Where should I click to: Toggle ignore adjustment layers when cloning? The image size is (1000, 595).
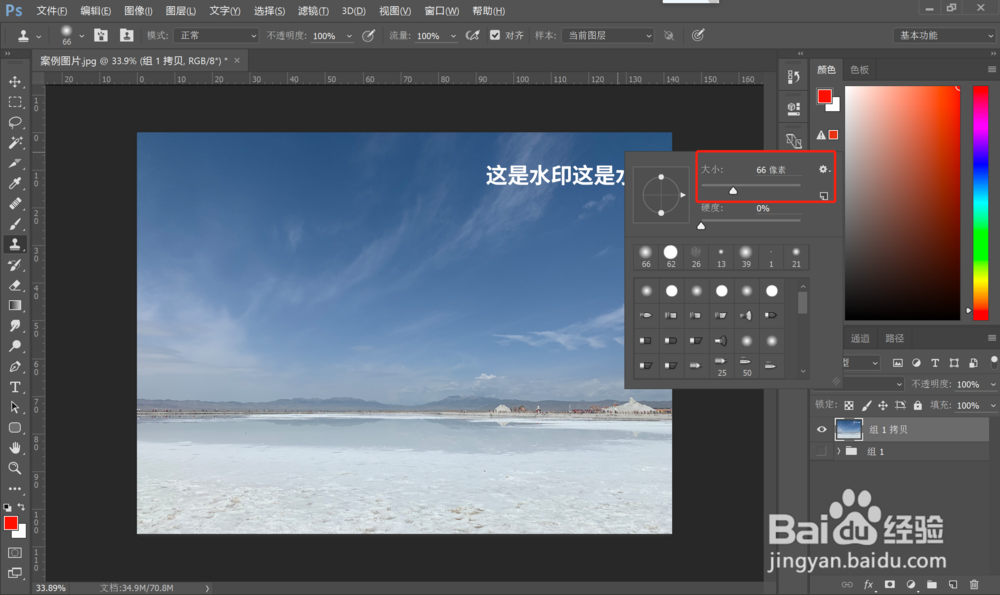[668, 36]
